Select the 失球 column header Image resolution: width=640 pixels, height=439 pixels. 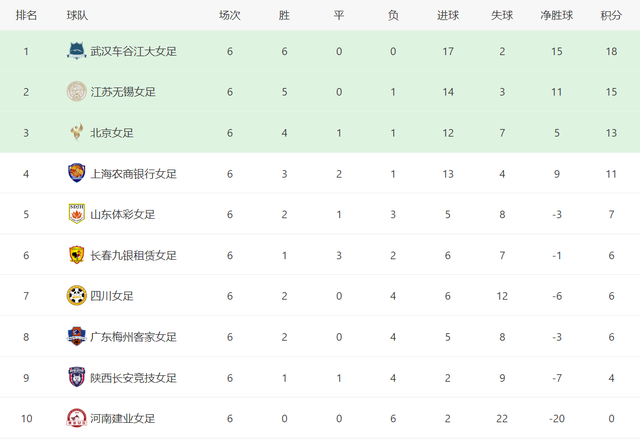502,16
